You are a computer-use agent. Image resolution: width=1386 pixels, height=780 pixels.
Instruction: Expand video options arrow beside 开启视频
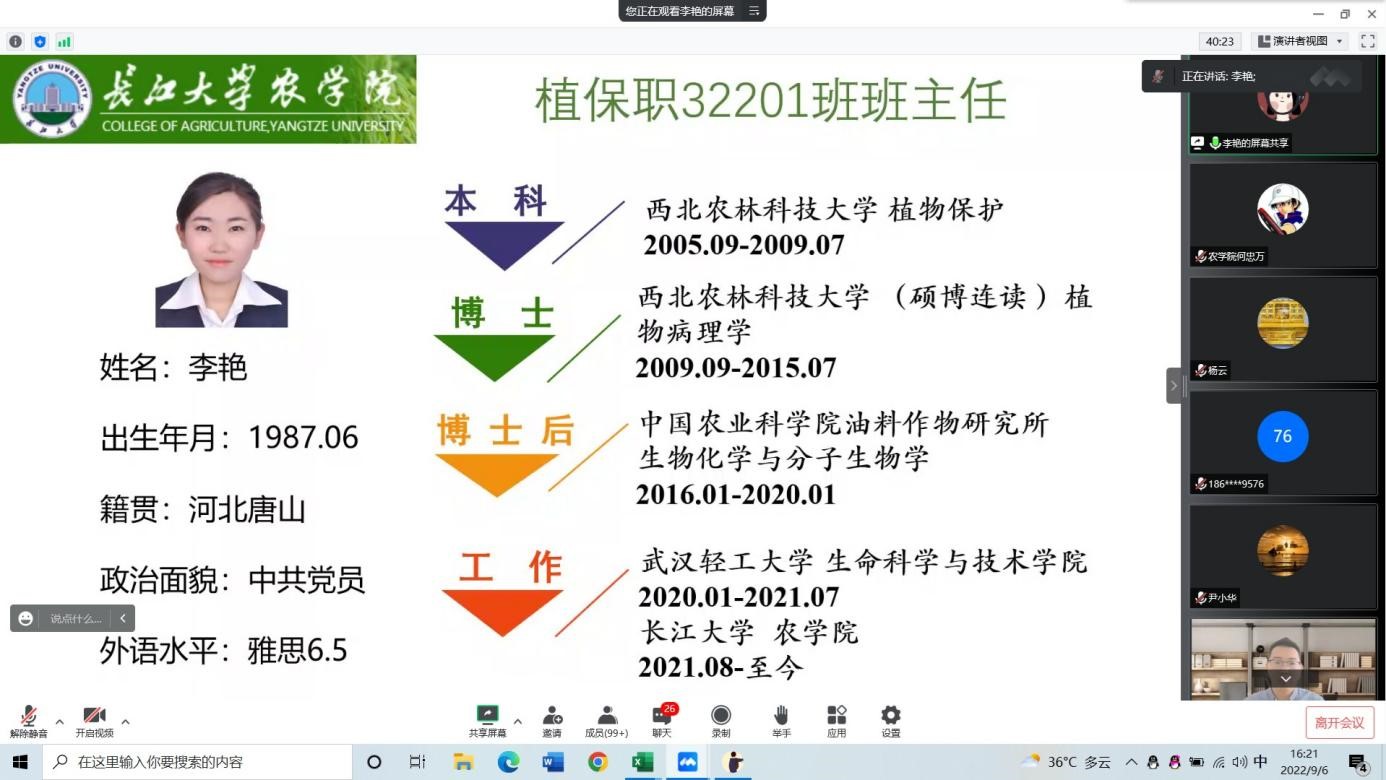(x=125, y=721)
